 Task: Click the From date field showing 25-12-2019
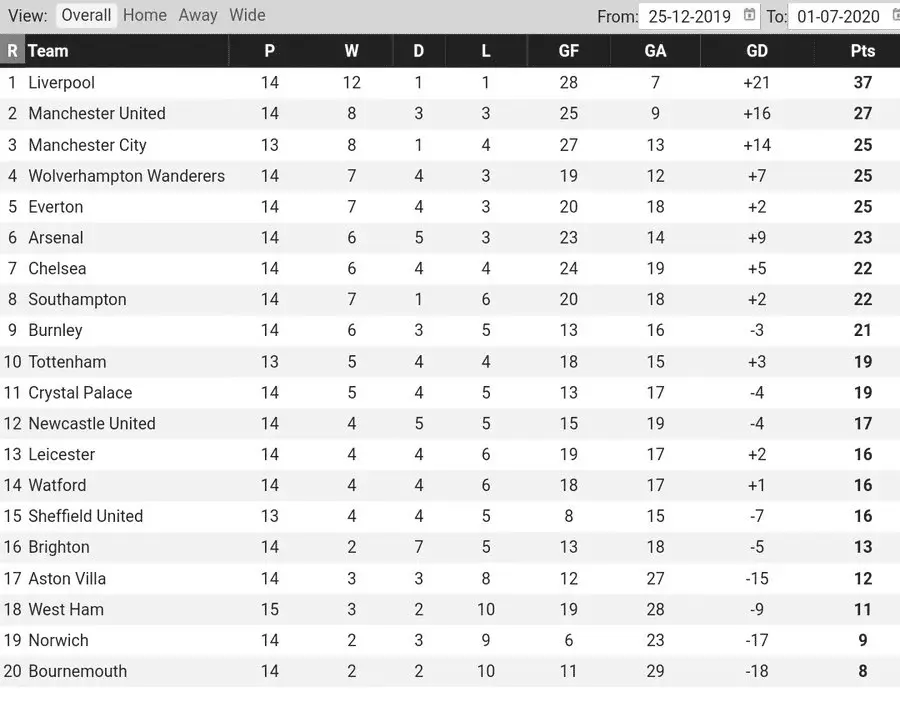(x=689, y=16)
